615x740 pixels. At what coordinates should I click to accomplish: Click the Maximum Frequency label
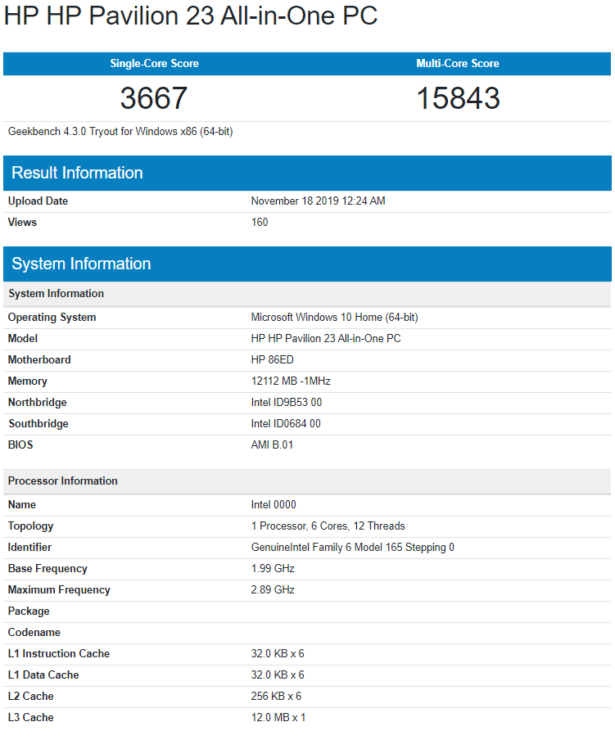pos(59,589)
